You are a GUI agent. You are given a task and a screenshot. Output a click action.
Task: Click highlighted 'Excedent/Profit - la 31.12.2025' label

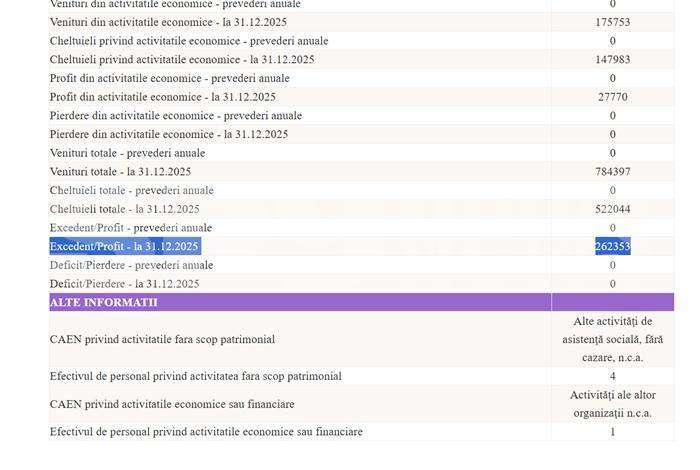click(125, 246)
